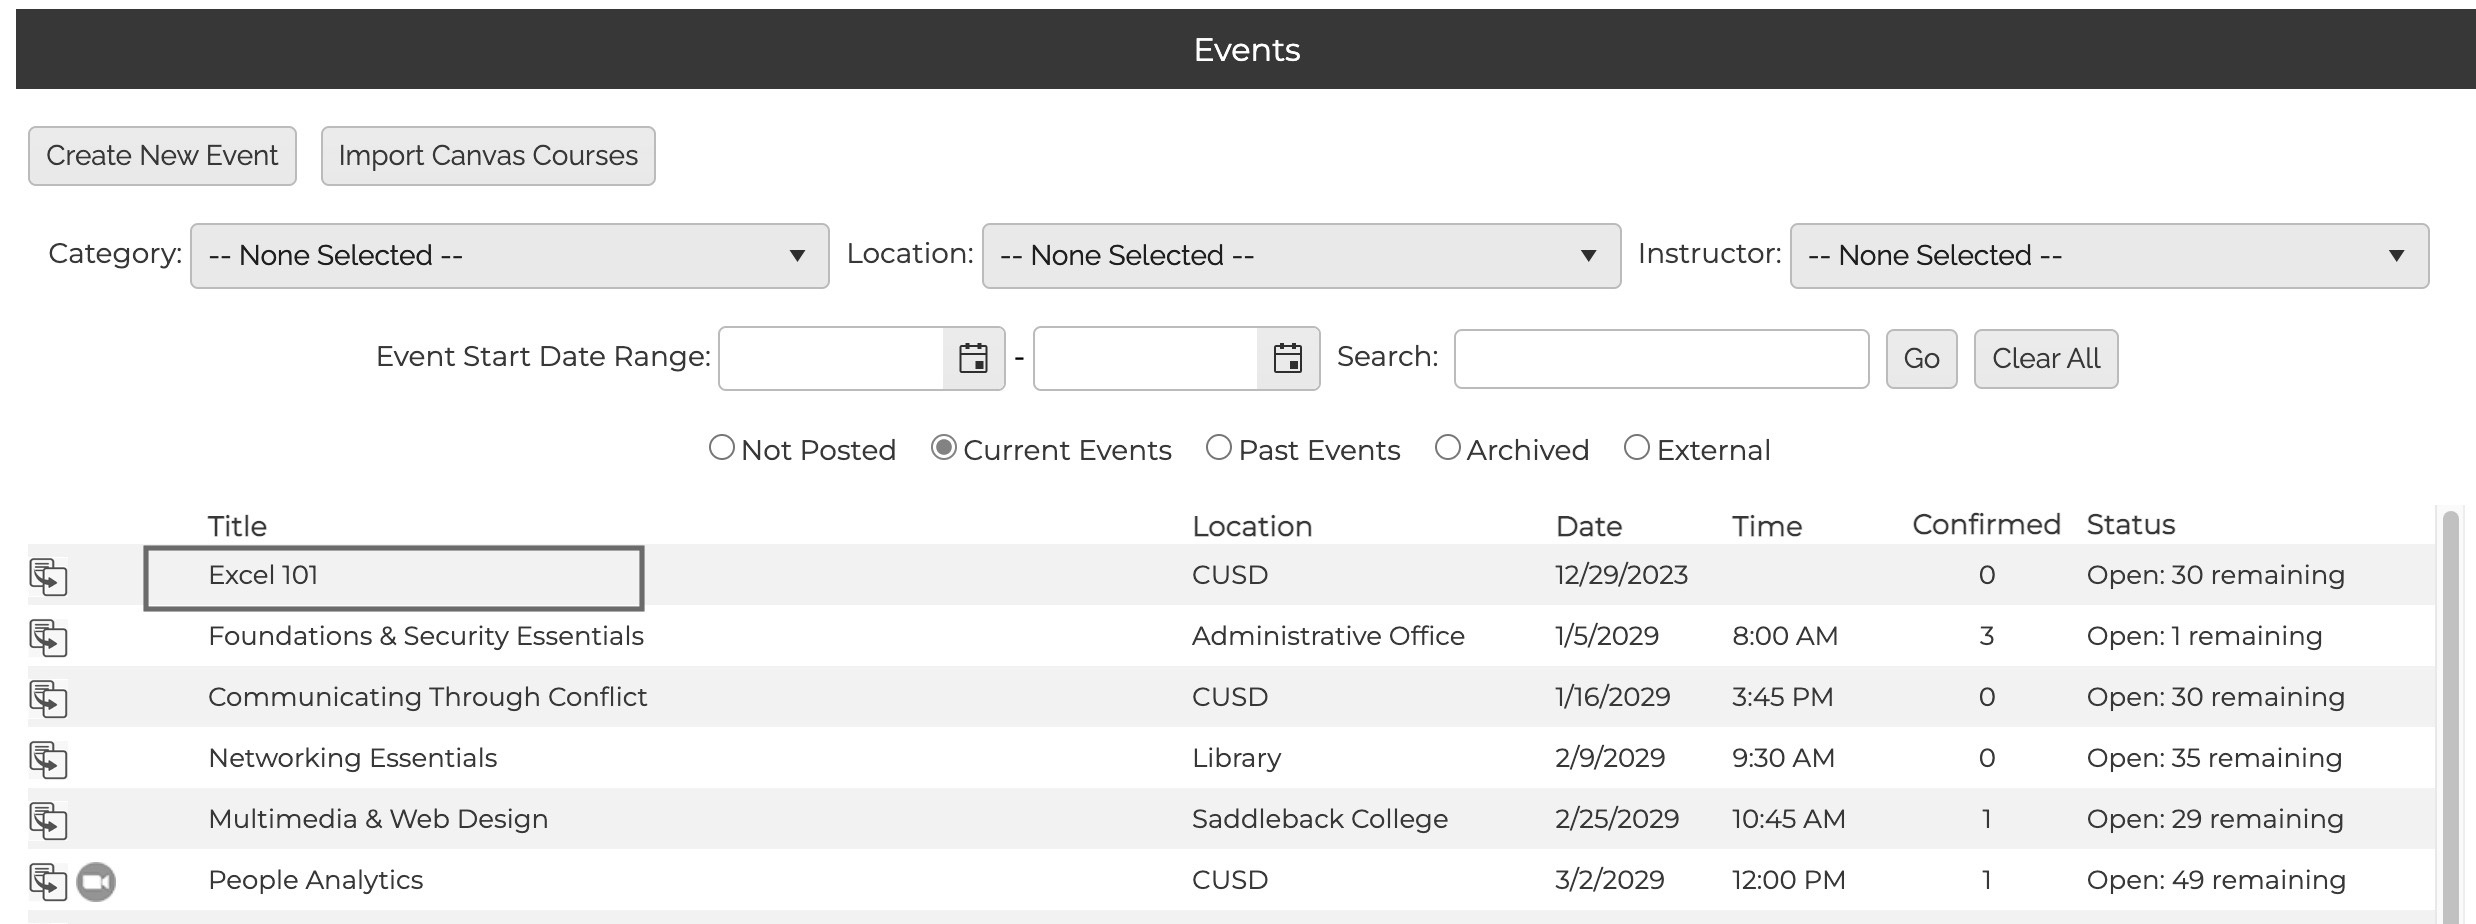
Task: Click the Create New Event button
Action: (x=162, y=156)
